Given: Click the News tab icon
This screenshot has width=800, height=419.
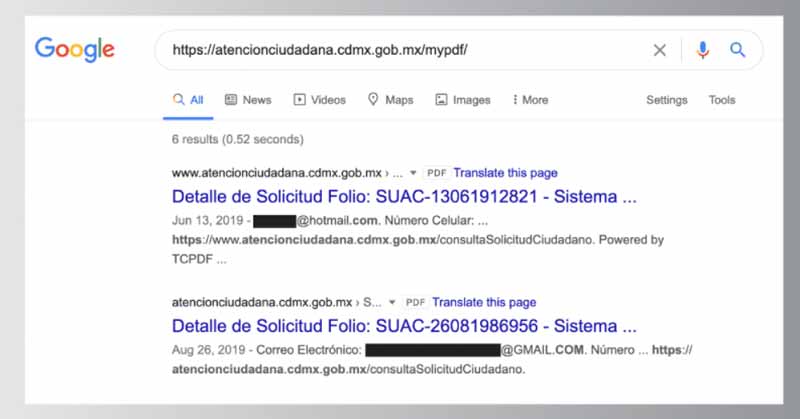Looking at the screenshot, I should point(231,100).
